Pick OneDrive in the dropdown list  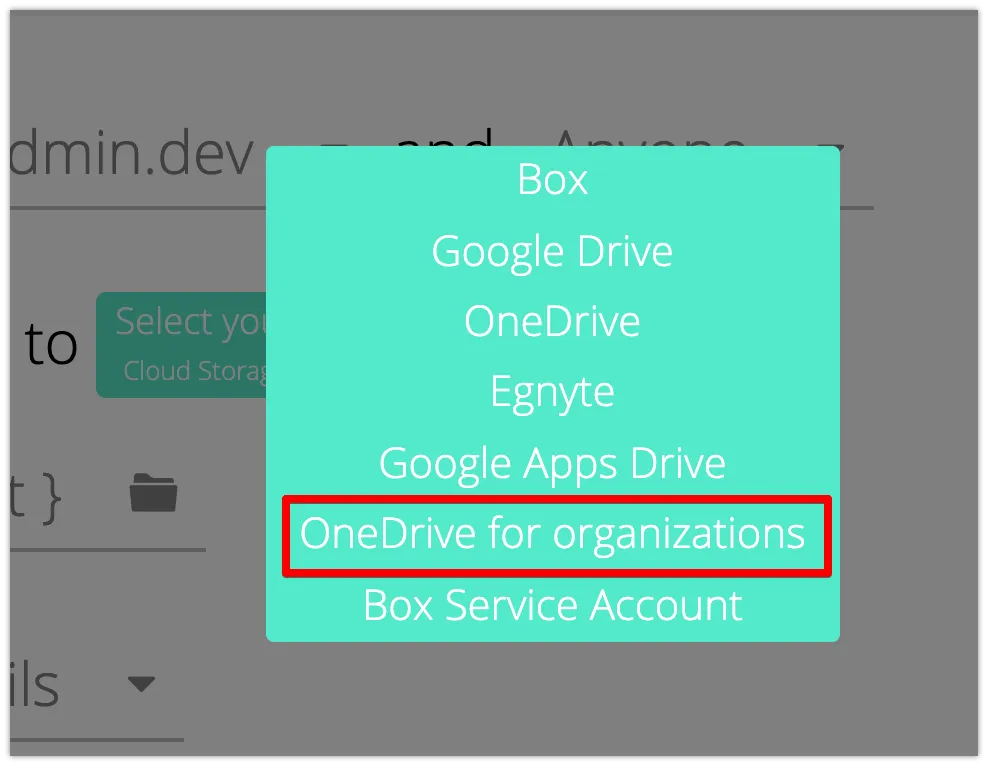point(553,321)
